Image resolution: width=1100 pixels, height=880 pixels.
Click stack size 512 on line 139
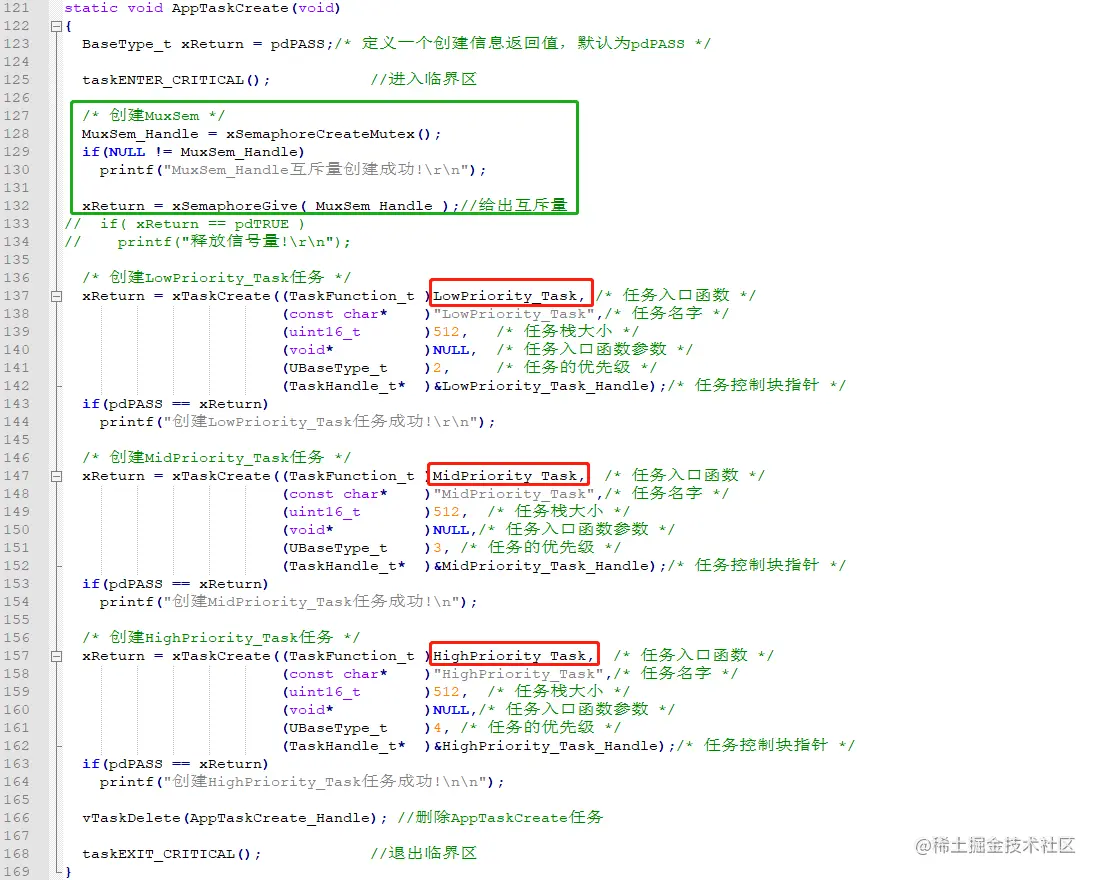(x=446, y=332)
